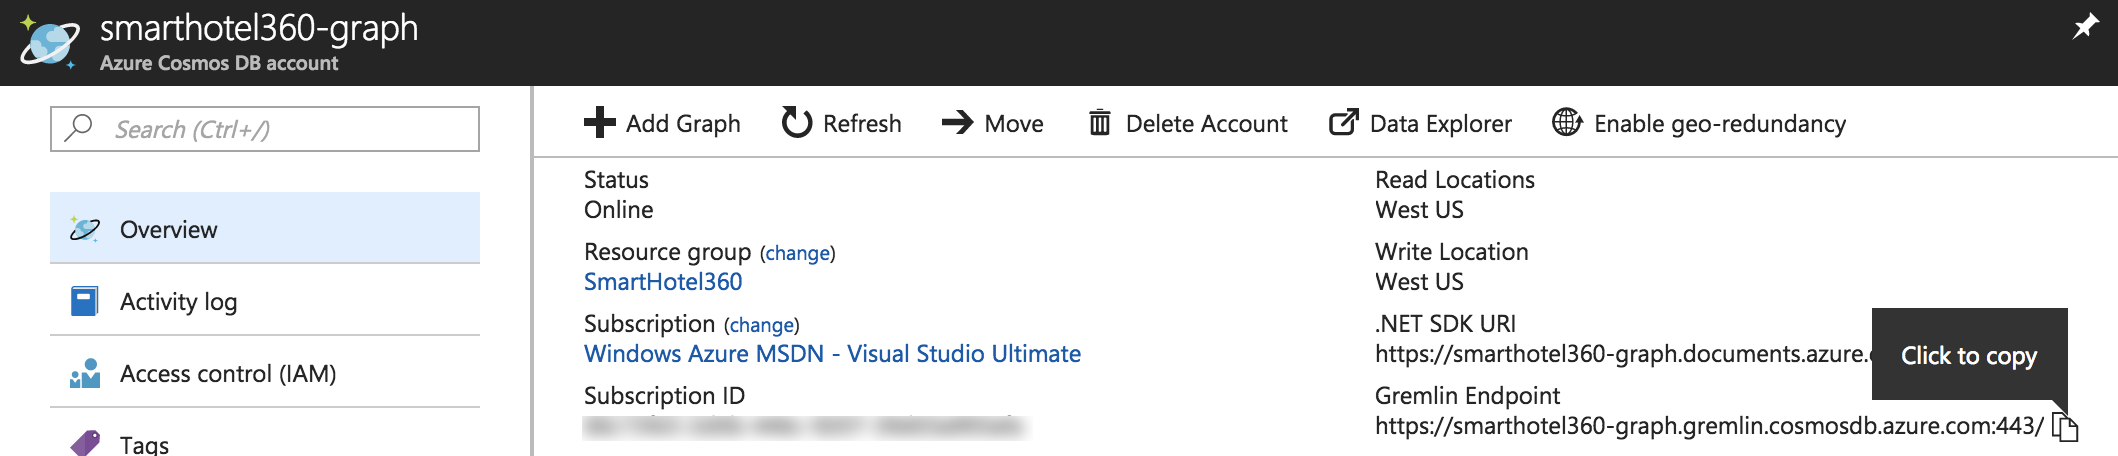Pin the blade with the pin icon

[x=2085, y=27]
